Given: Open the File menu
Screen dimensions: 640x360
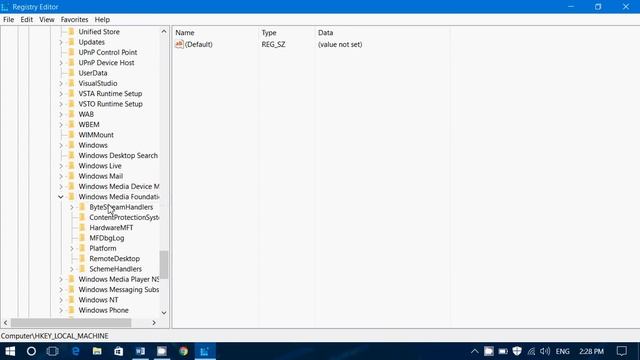Looking at the screenshot, I should (x=8, y=20).
